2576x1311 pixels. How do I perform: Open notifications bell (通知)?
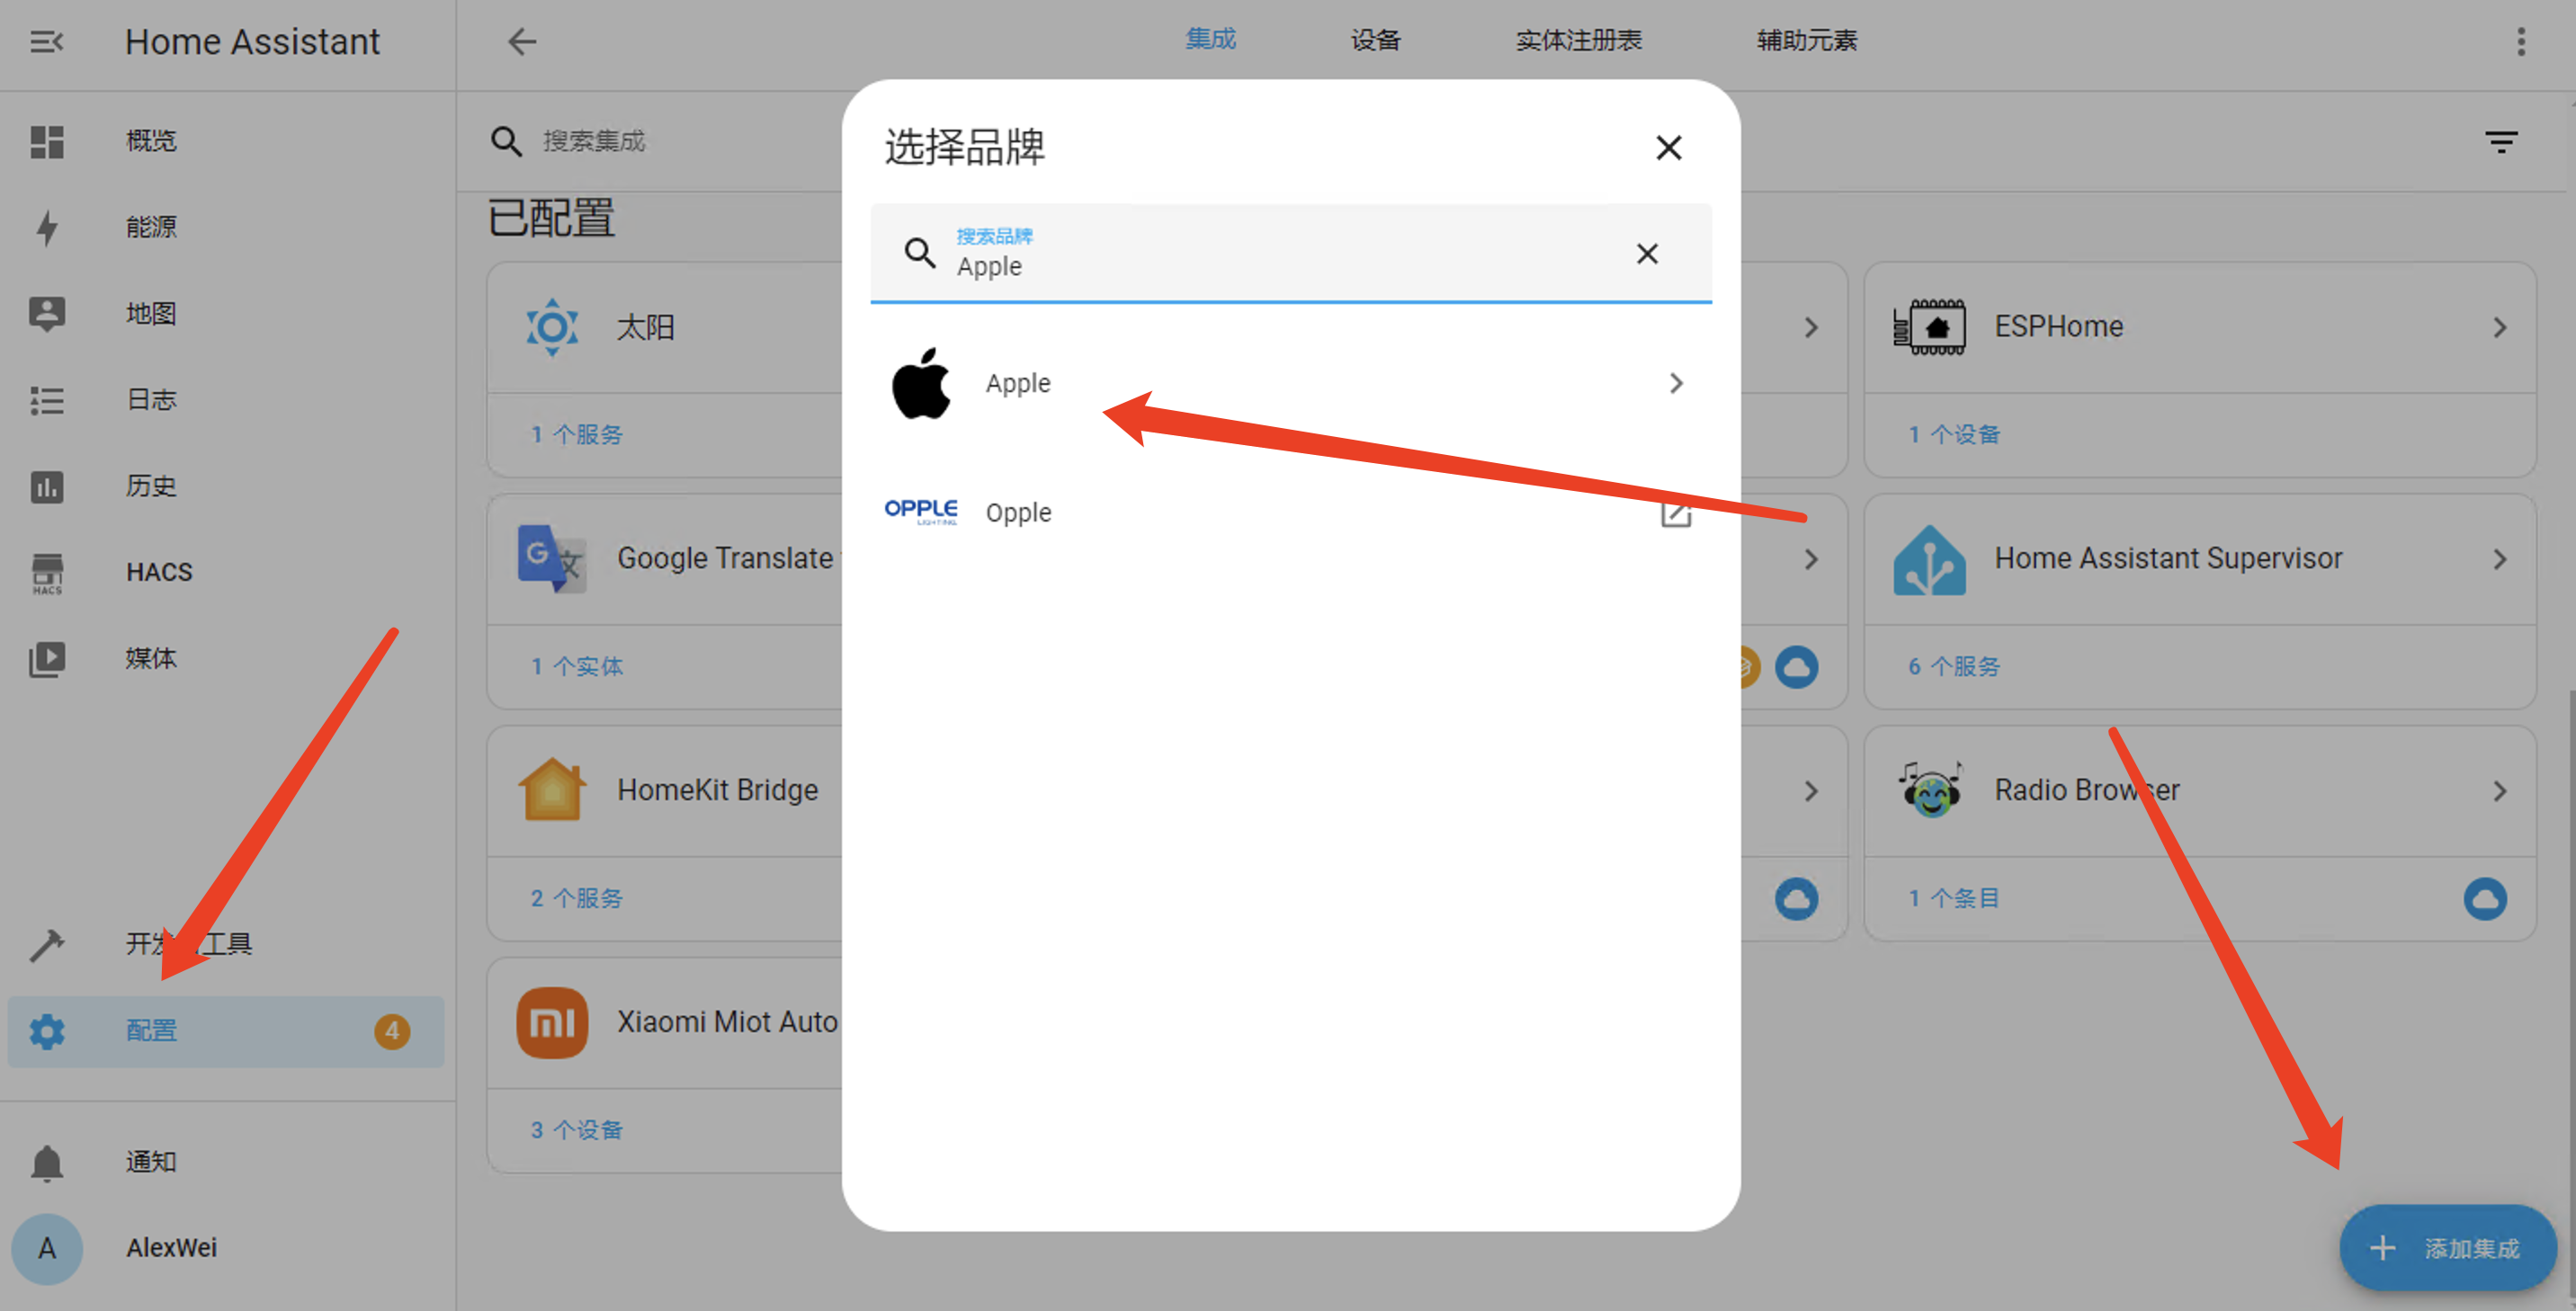[x=47, y=1162]
